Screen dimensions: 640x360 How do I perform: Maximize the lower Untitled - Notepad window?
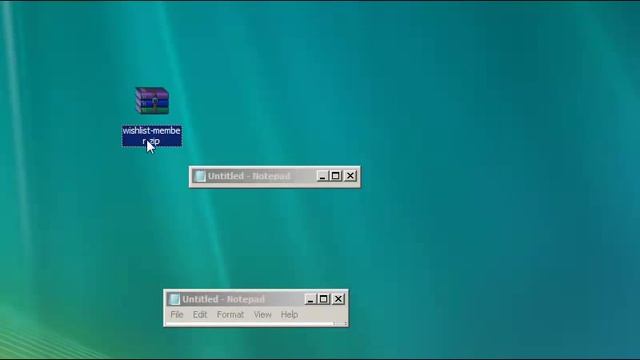tap(324, 299)
